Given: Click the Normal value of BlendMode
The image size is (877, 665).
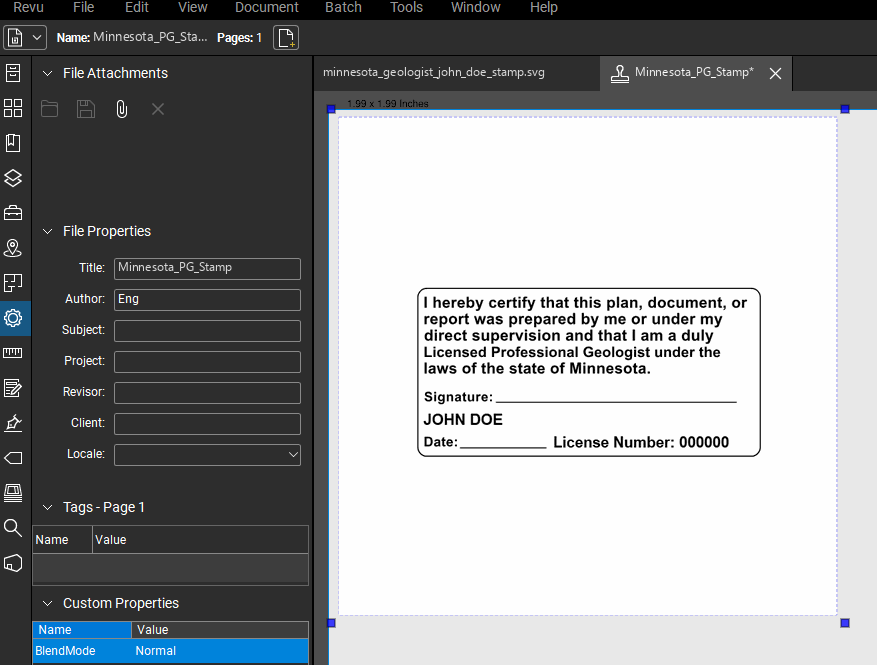Looking at the screenshot, I should (x=155, y=651).
